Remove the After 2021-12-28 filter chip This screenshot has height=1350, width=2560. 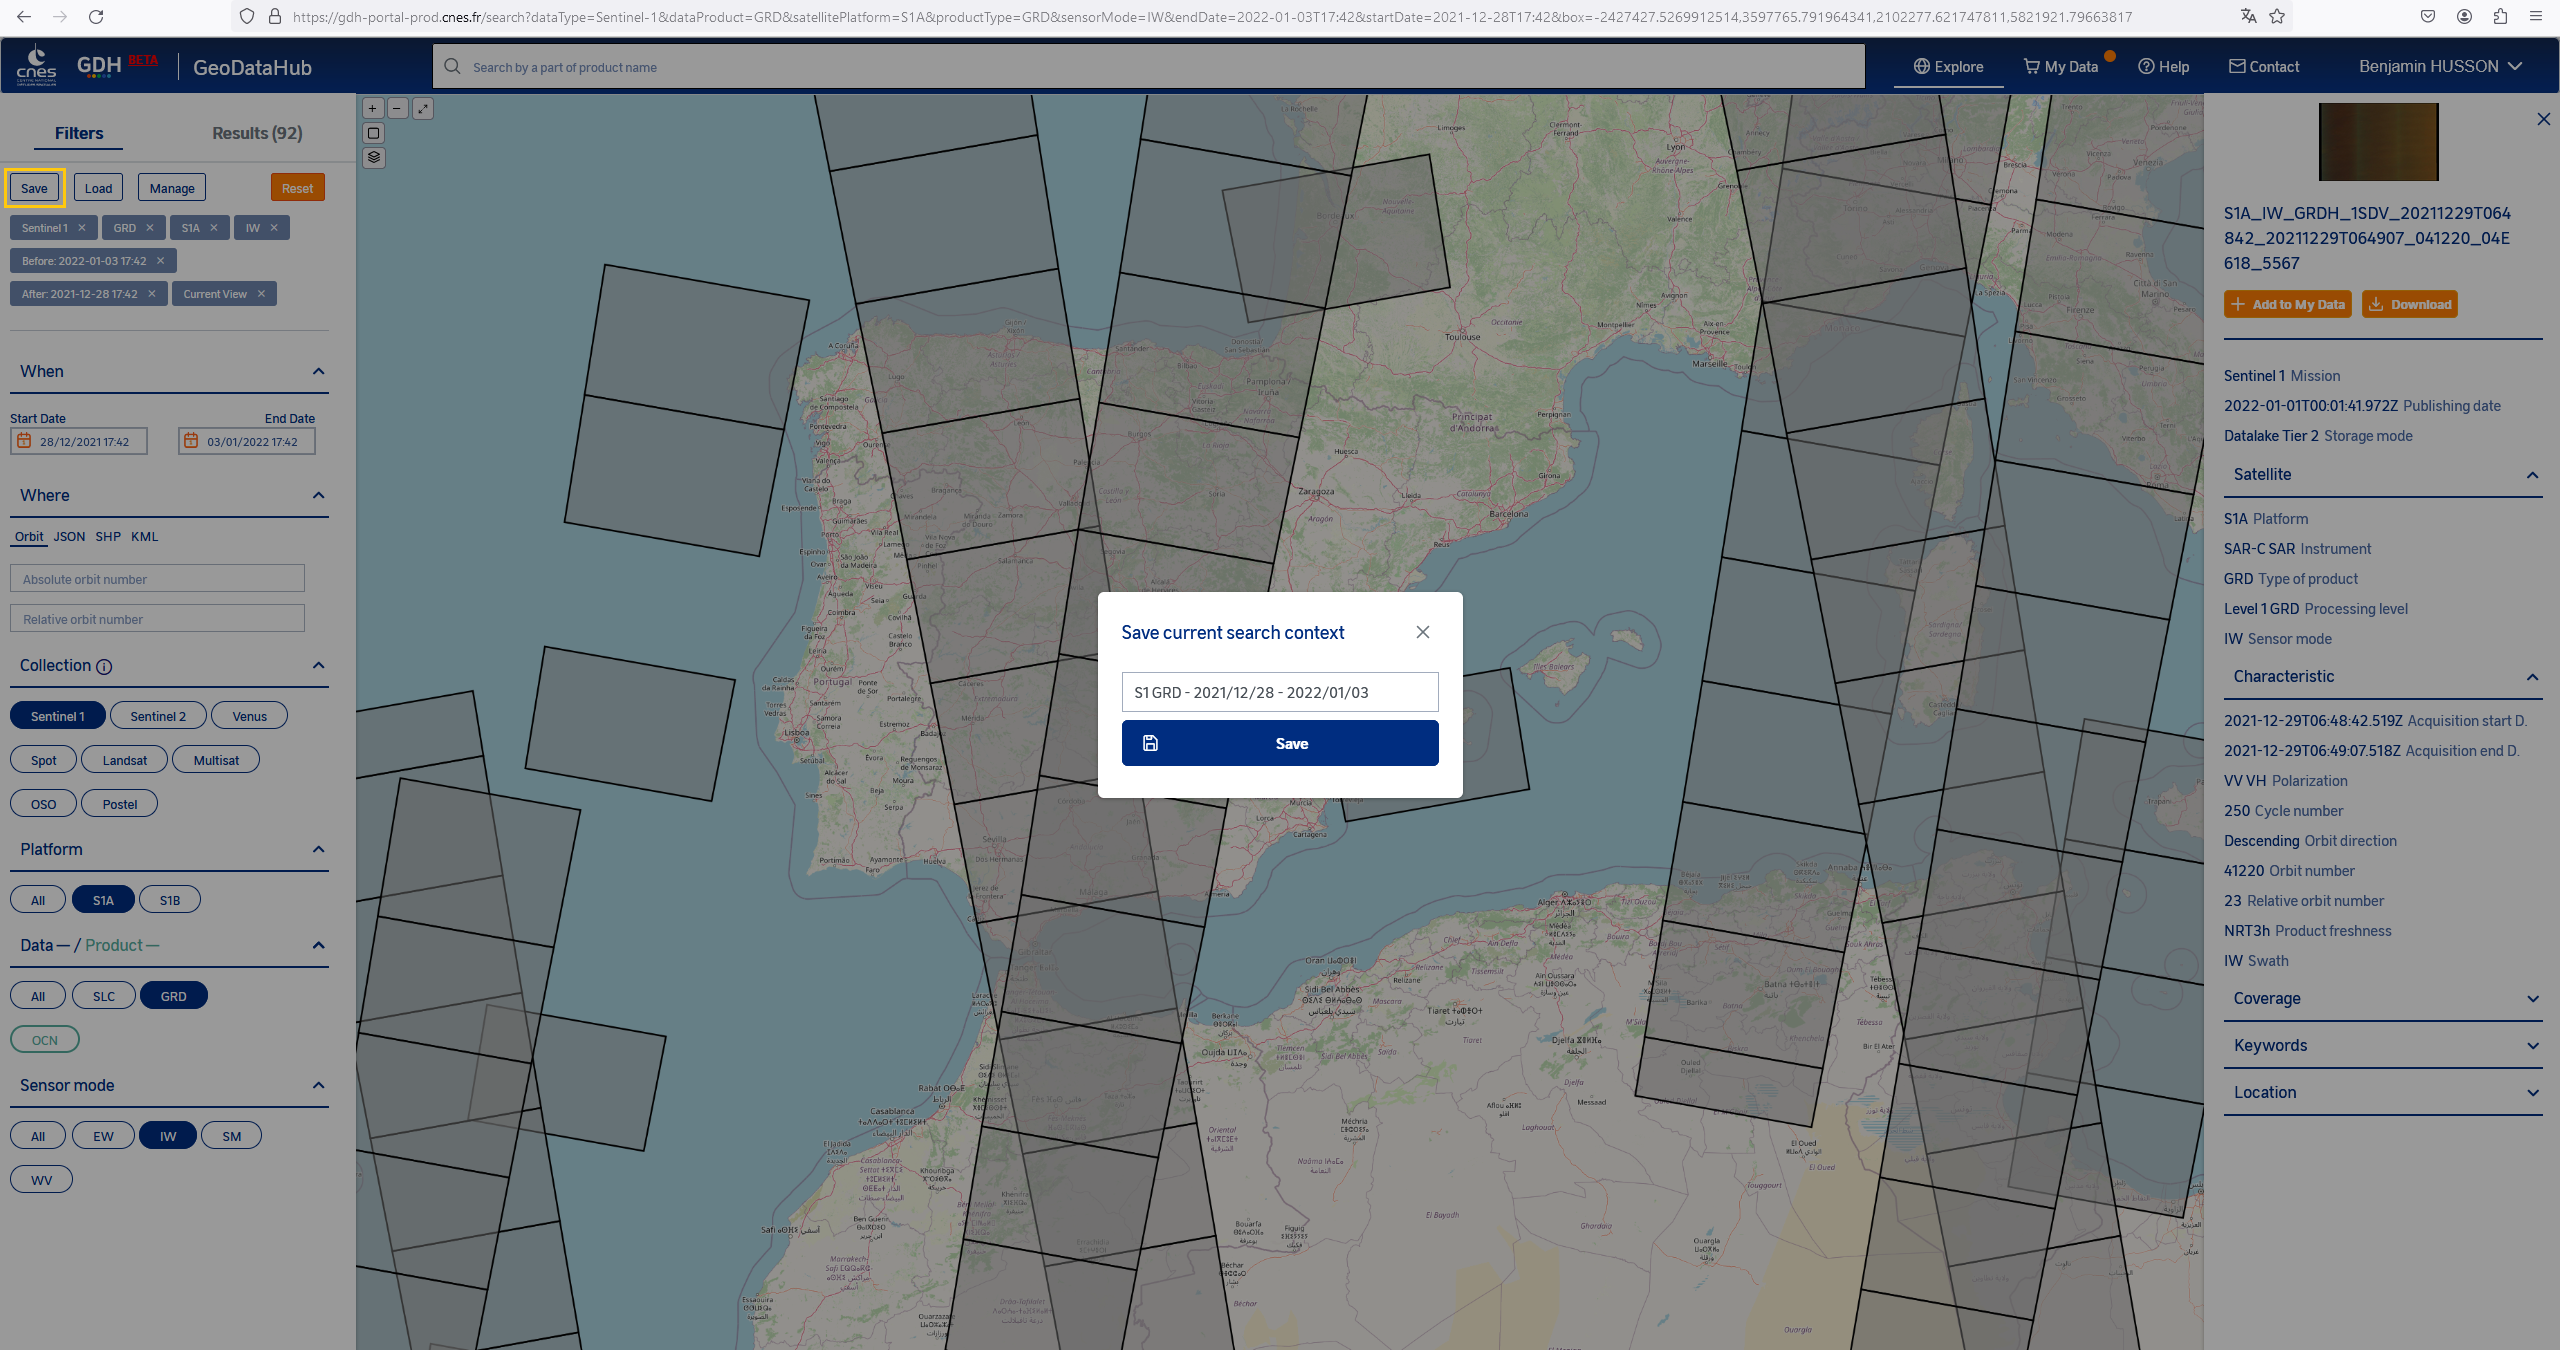point(152,294)
